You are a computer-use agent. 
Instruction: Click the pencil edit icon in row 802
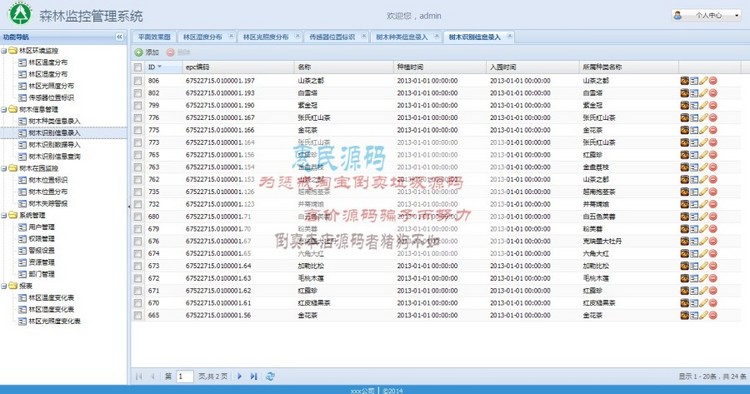703,93
